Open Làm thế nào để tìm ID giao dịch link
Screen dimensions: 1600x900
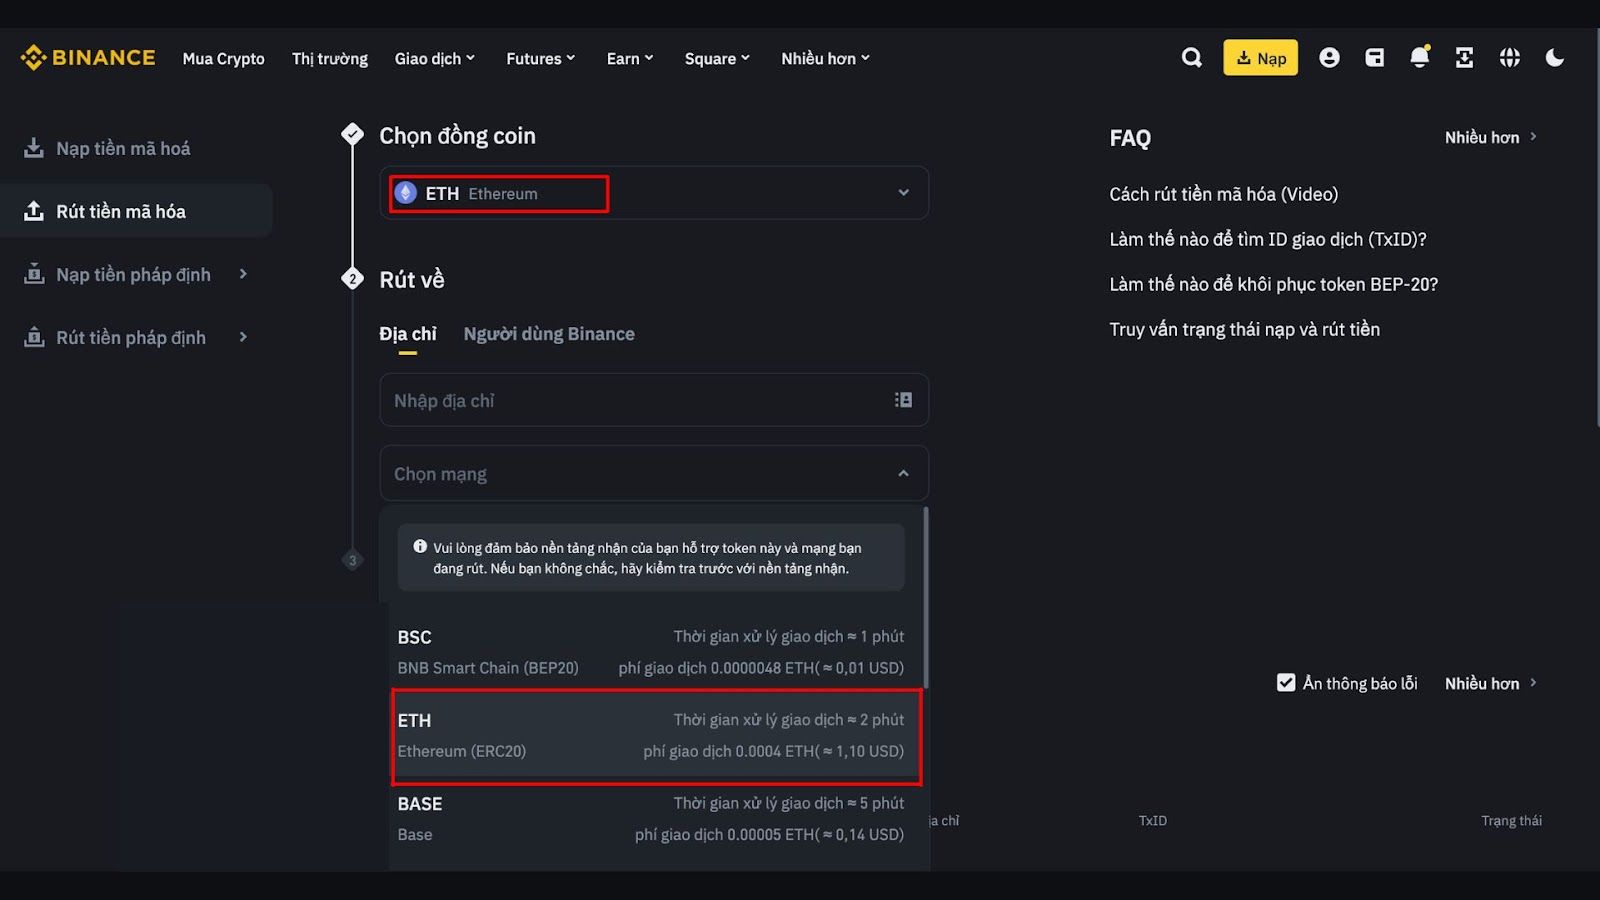1268,239
